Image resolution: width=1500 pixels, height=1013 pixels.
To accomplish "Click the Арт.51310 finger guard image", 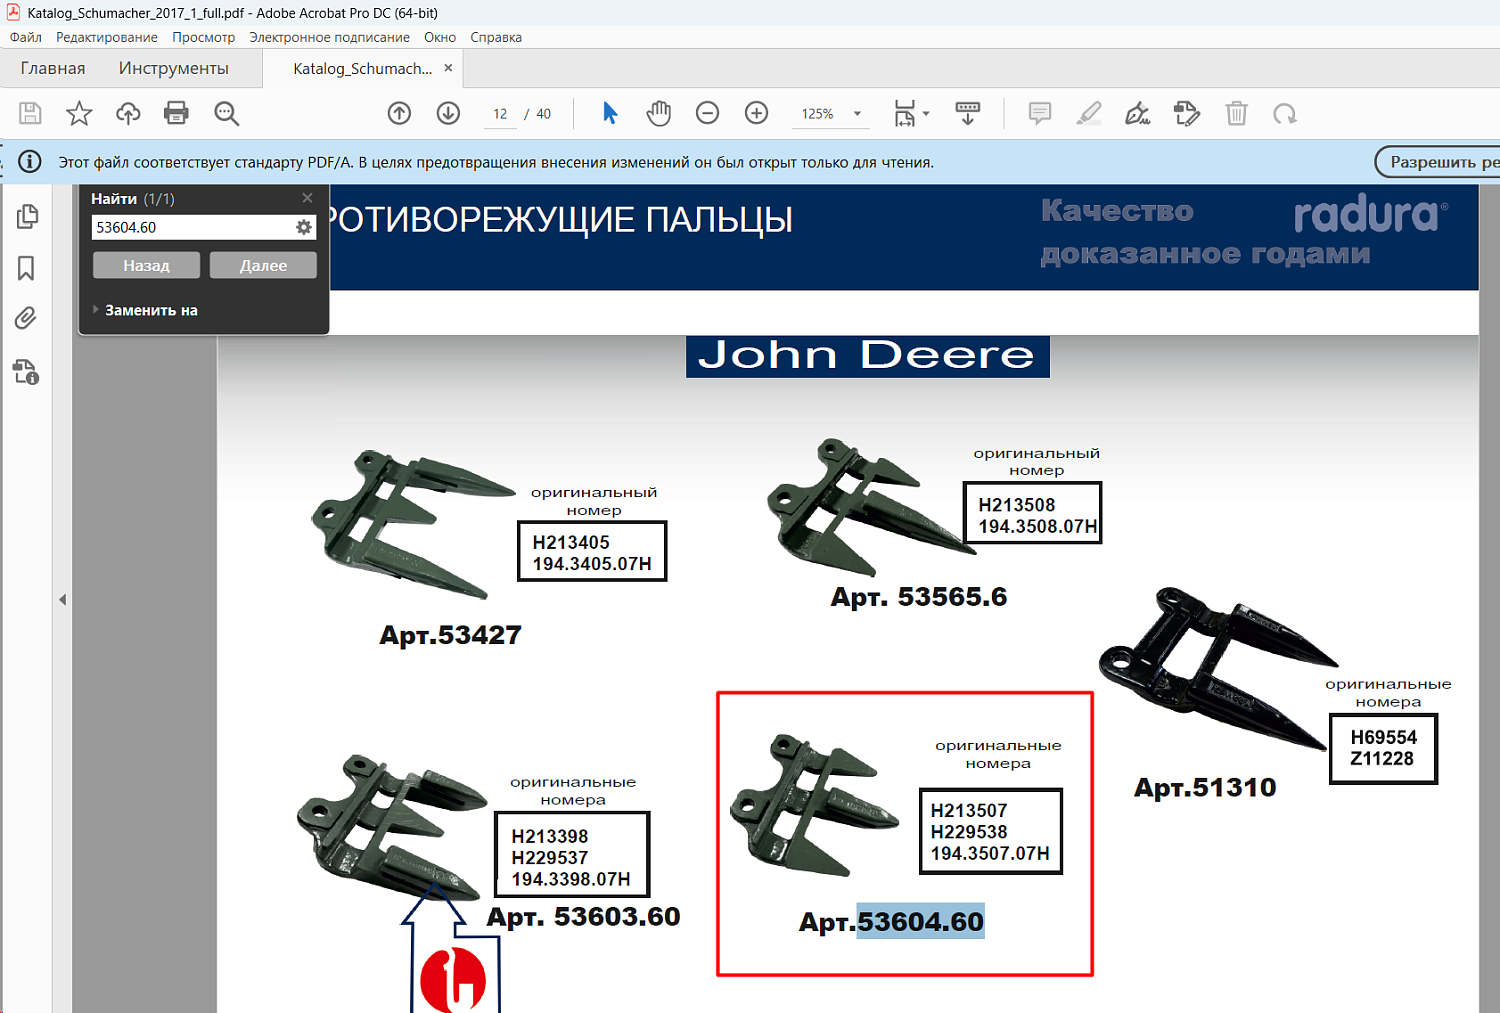I will coord(1217,667).
